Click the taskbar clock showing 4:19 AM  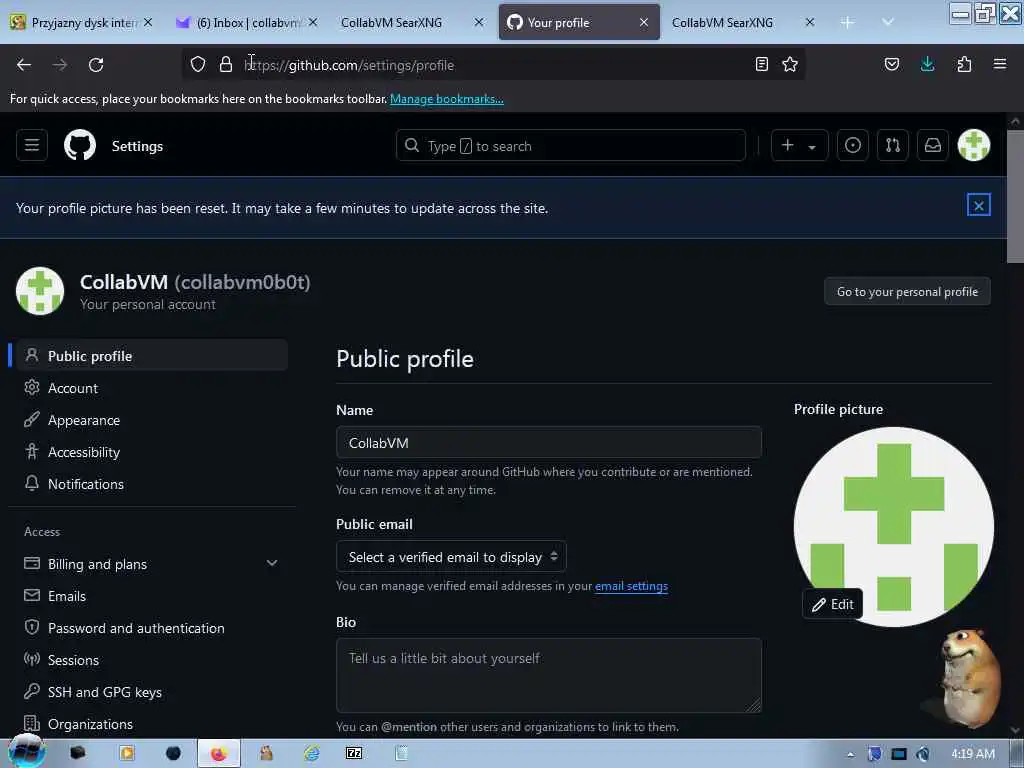[972, 754]
